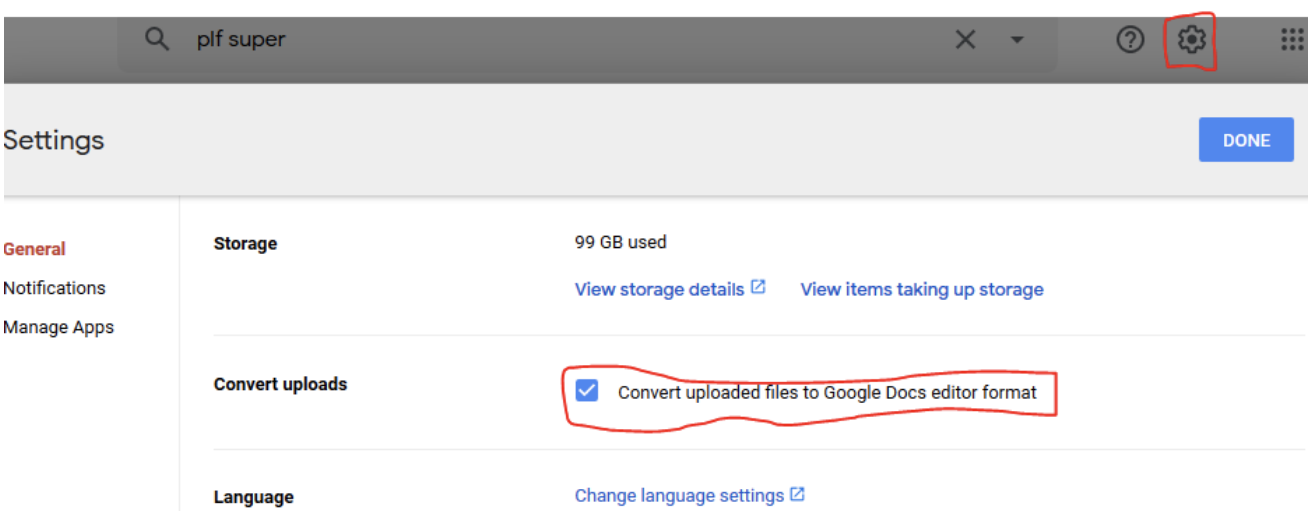1310x511 pixels.
Task: Select the General settings tab
Action: pyautogui.click(x=34, y=249)
